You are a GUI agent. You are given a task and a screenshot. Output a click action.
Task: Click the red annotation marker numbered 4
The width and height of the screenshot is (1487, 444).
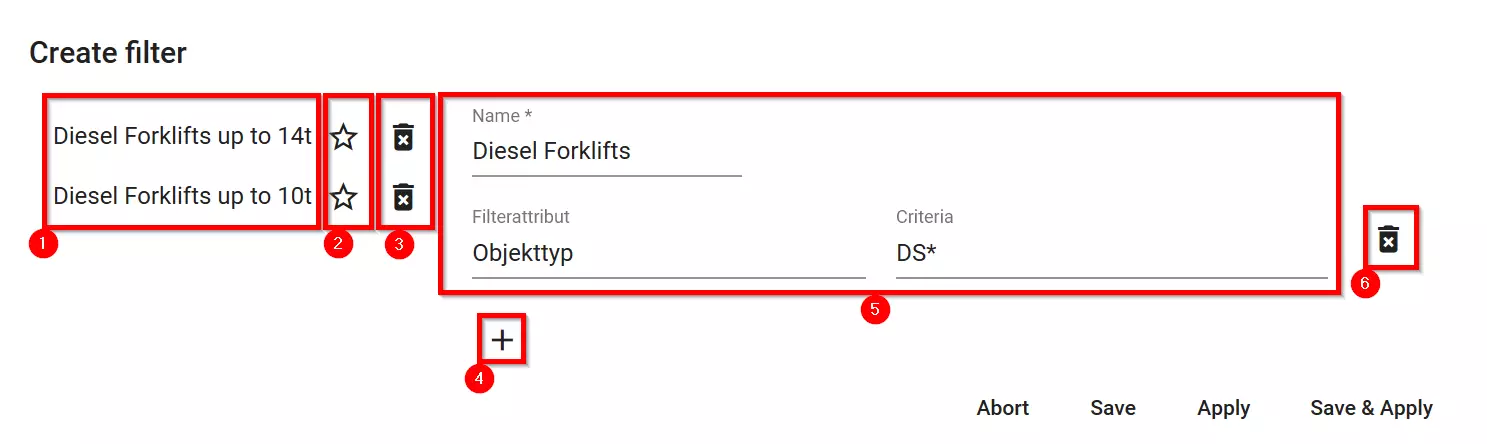point(480,379)
